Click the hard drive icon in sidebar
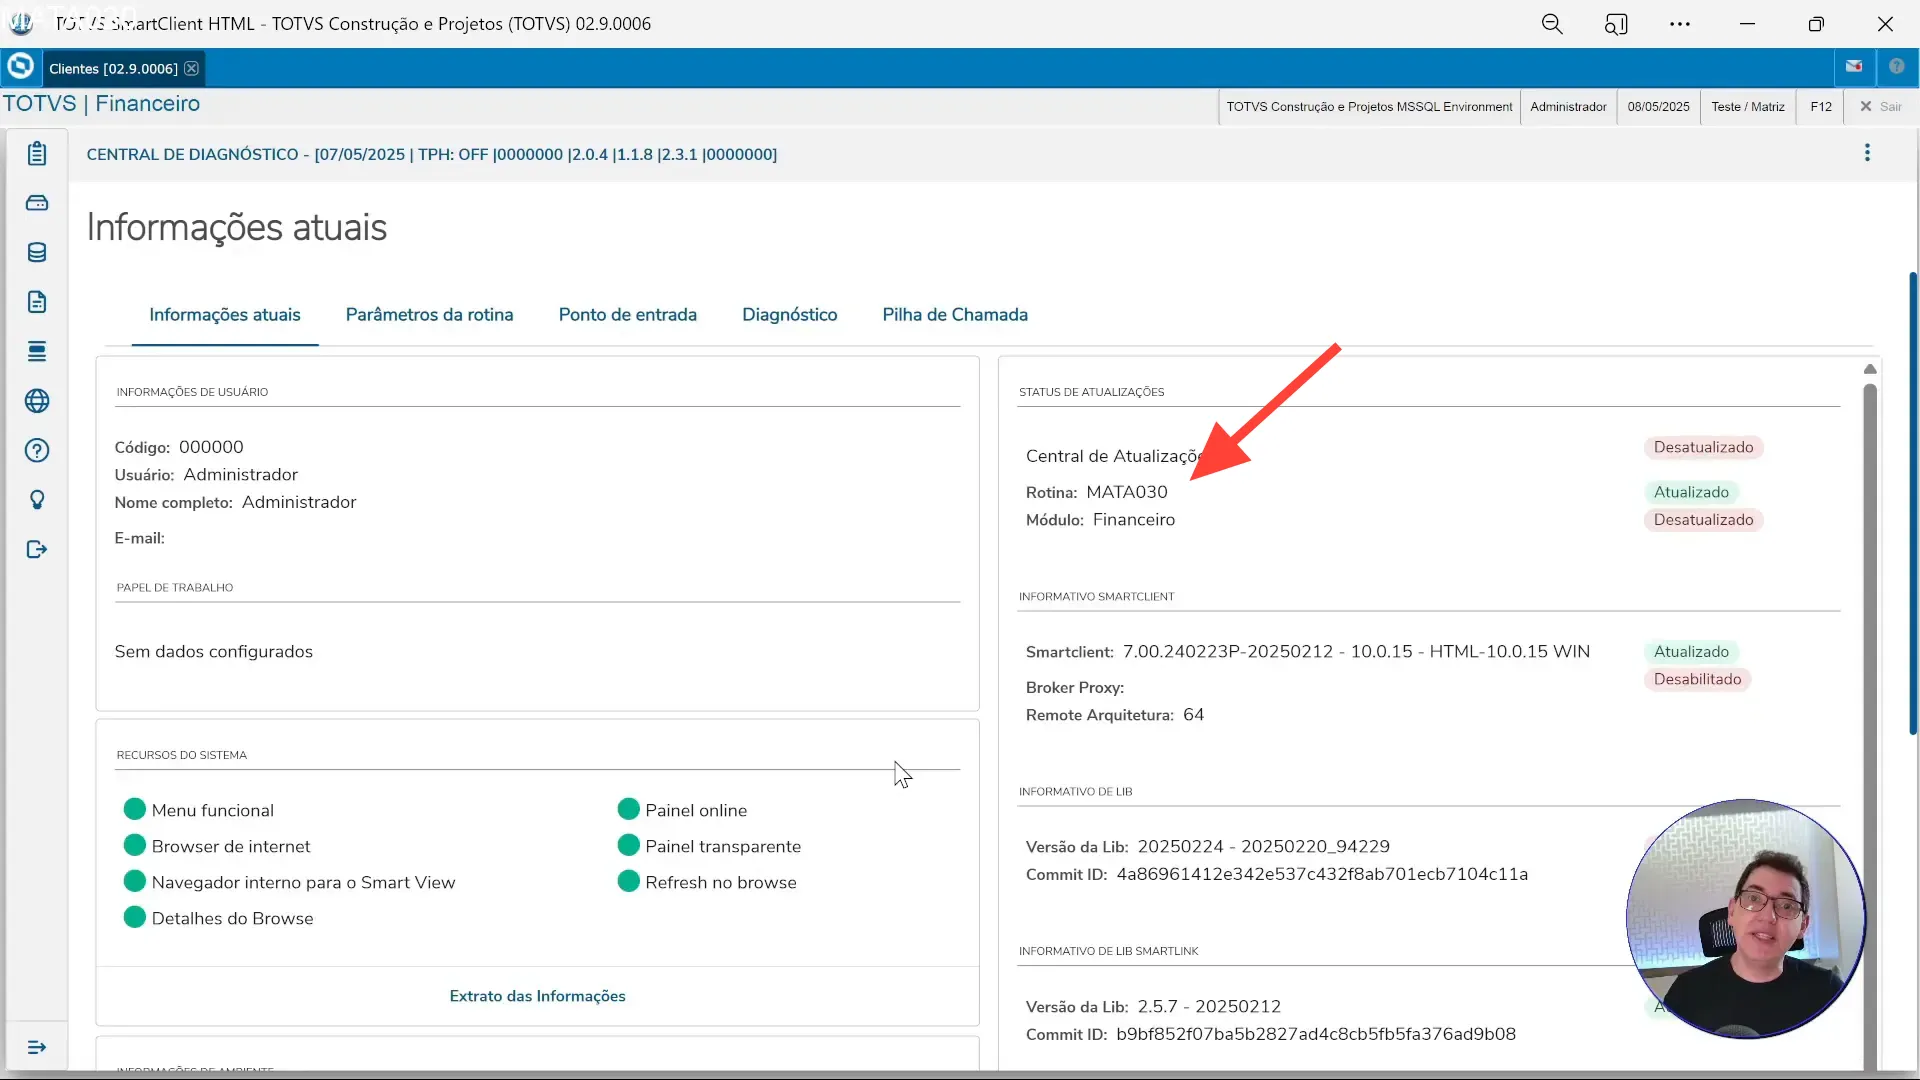This screenshot has height=1080, width=1920. click(x=37, y=203)
